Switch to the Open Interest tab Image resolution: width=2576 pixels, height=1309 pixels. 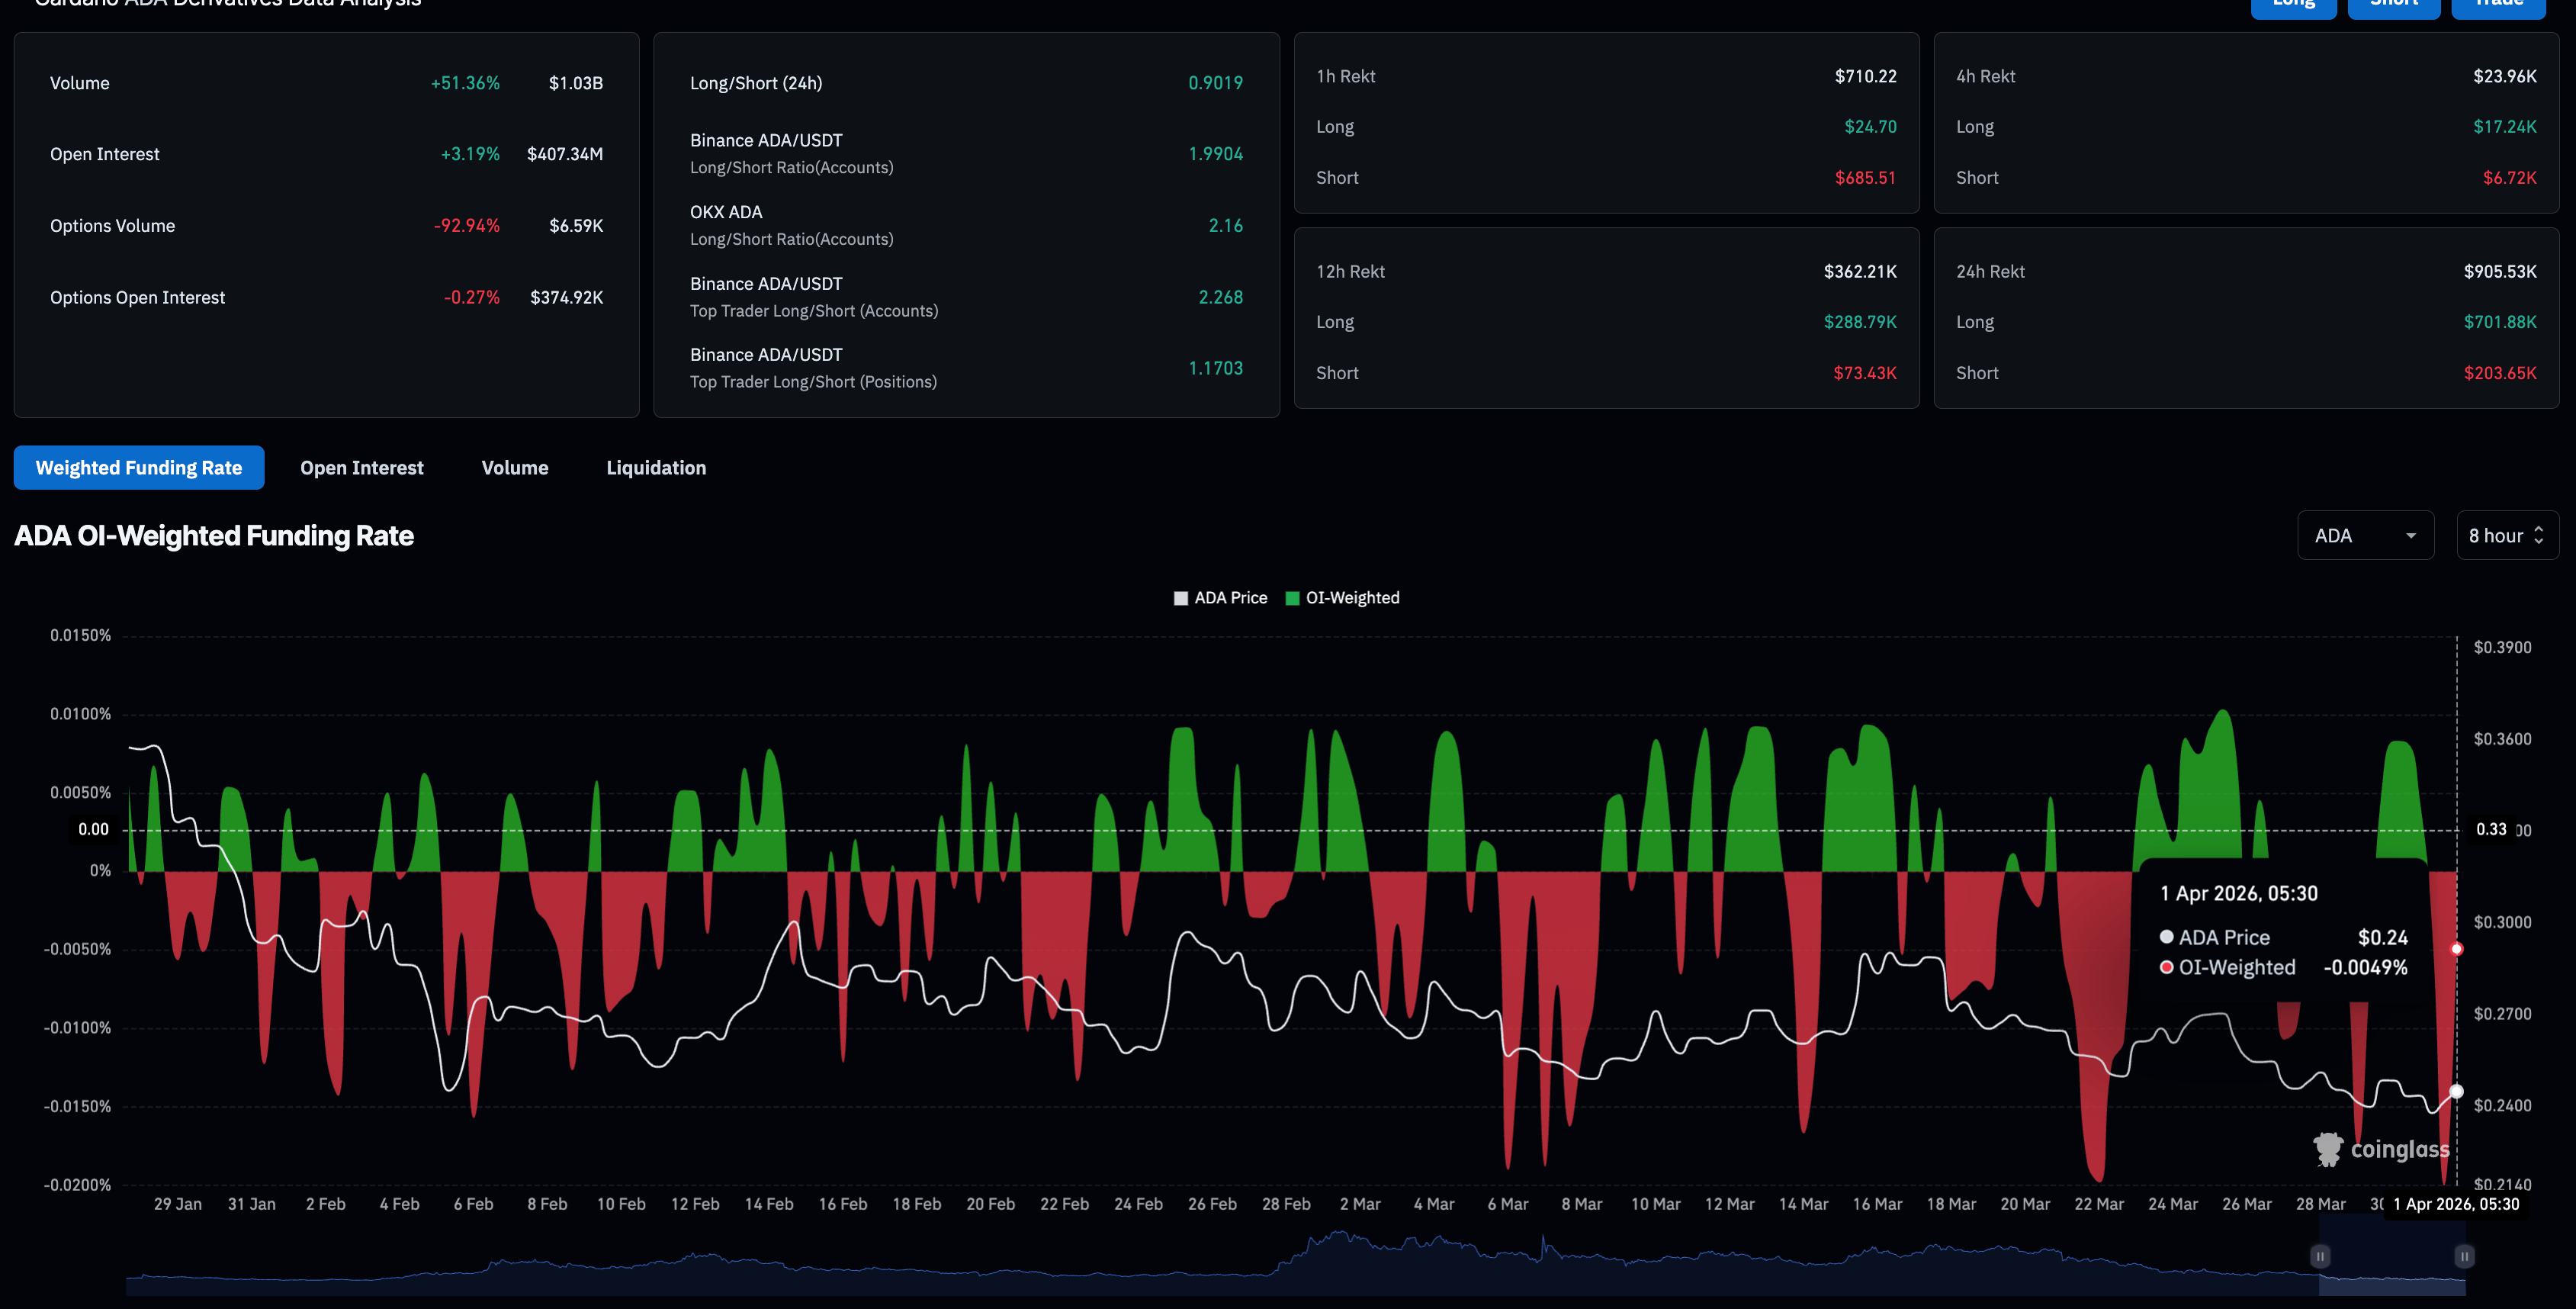click(361, 468)
